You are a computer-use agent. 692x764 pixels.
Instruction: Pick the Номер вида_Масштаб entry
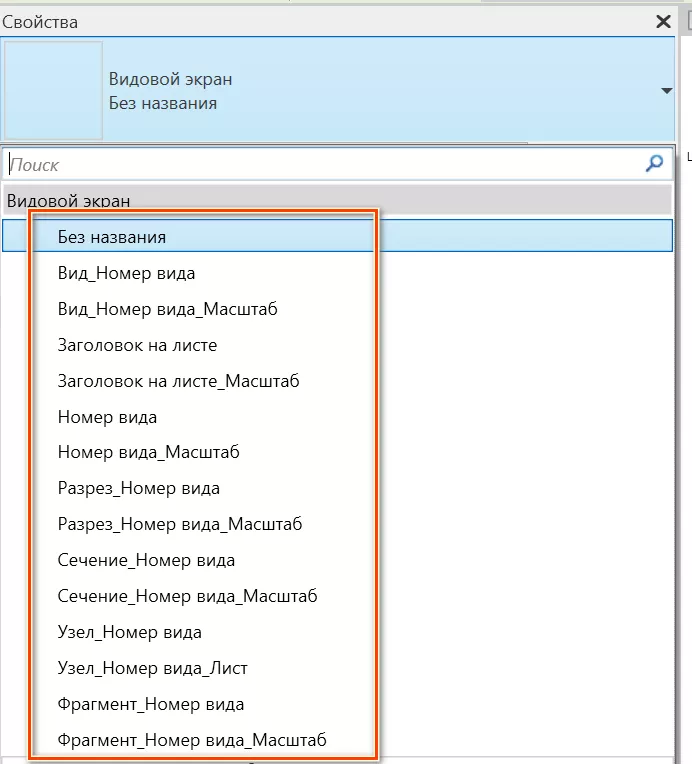click(148, 453)
